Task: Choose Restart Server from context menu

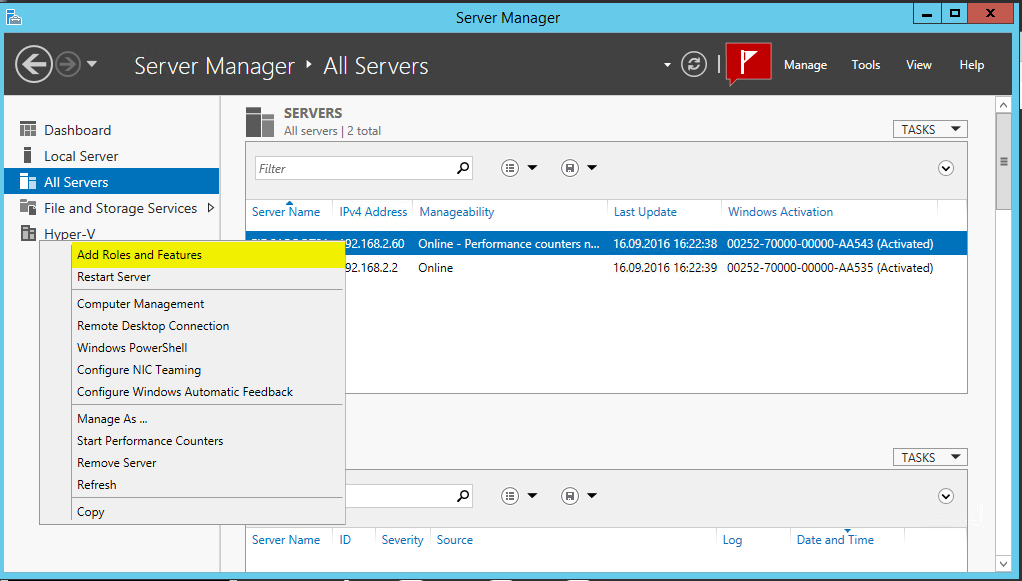Action: [x=207, y=277]
